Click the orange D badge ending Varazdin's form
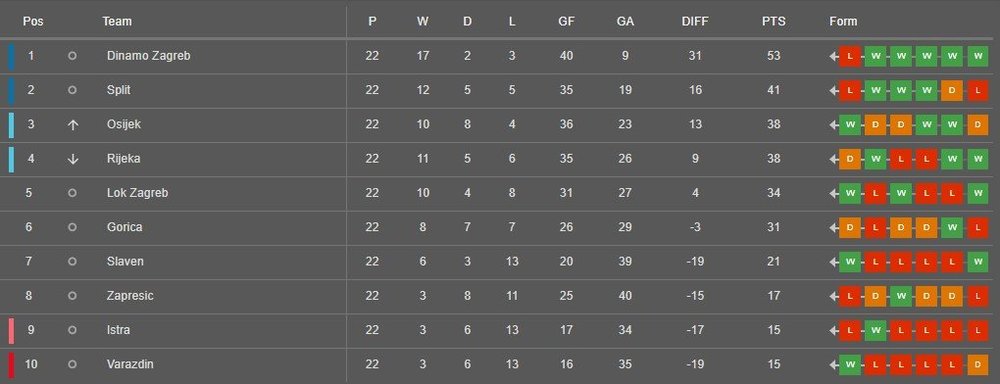 tap(977, 365)
